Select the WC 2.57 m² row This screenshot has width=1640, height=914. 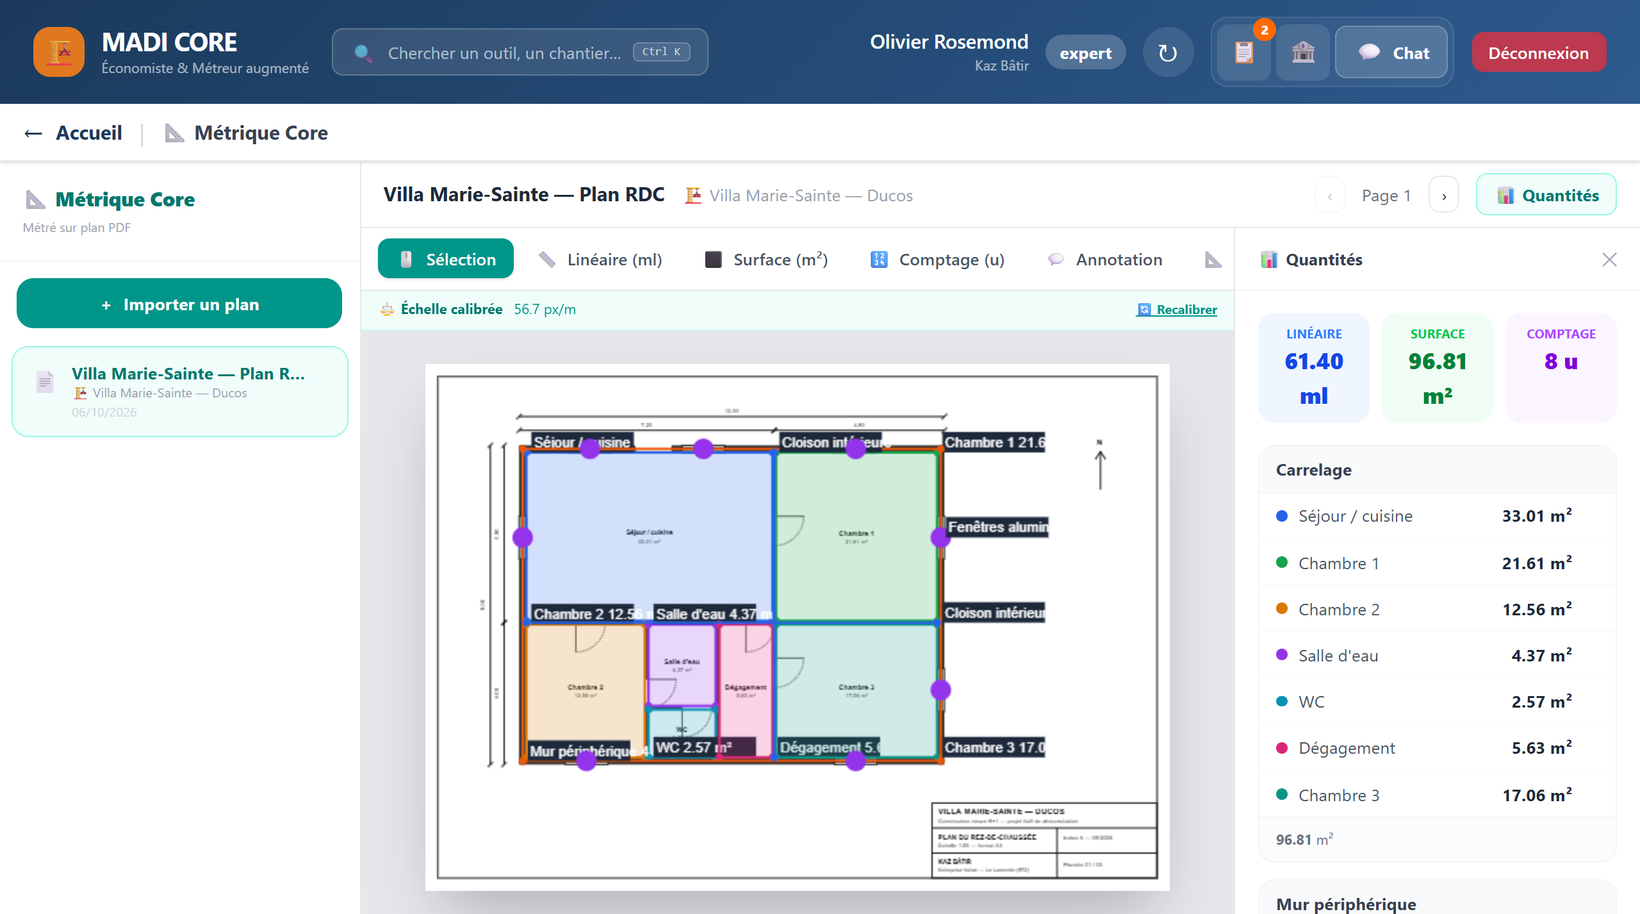coord(1437,702)
